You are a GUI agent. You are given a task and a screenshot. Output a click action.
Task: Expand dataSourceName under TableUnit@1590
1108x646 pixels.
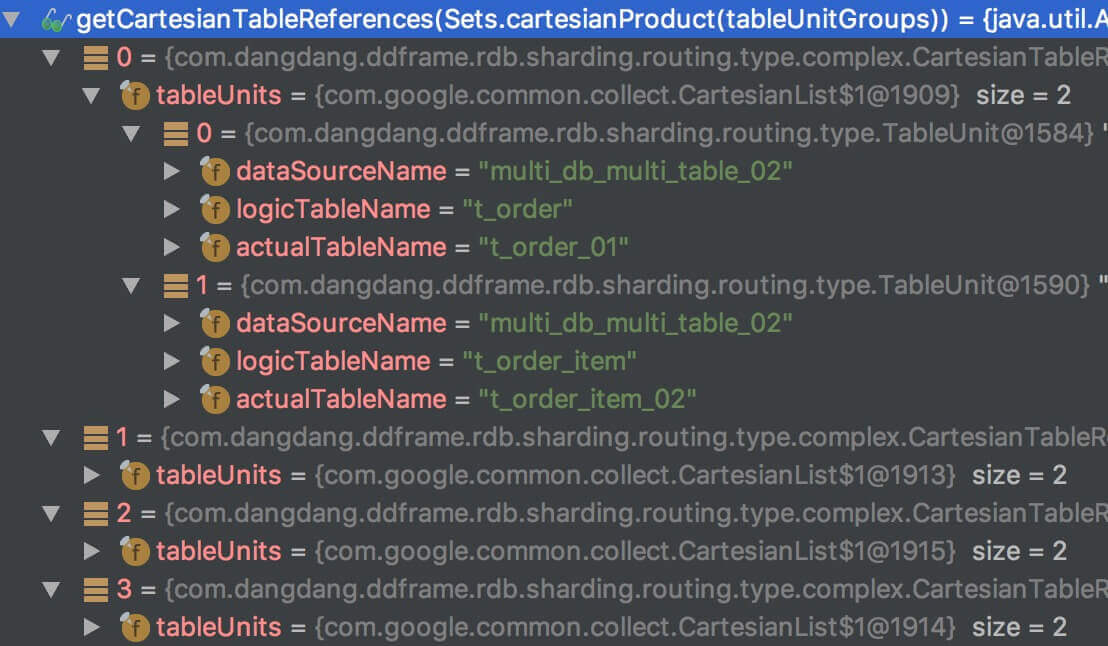(172, 323)
